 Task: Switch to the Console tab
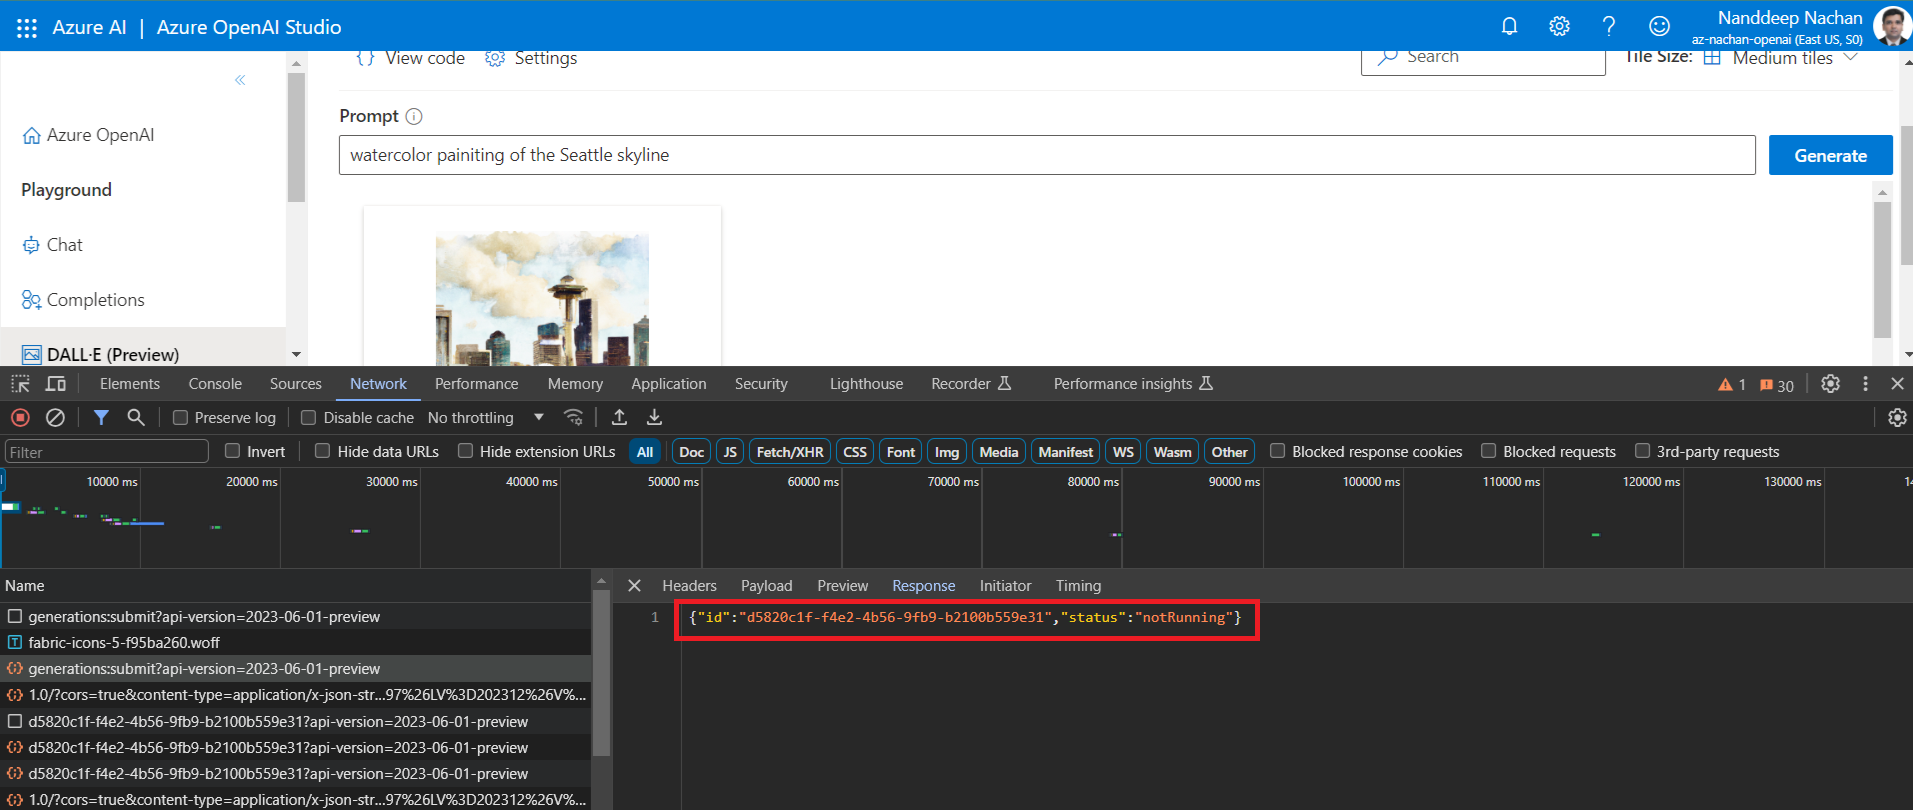(215, 384)
